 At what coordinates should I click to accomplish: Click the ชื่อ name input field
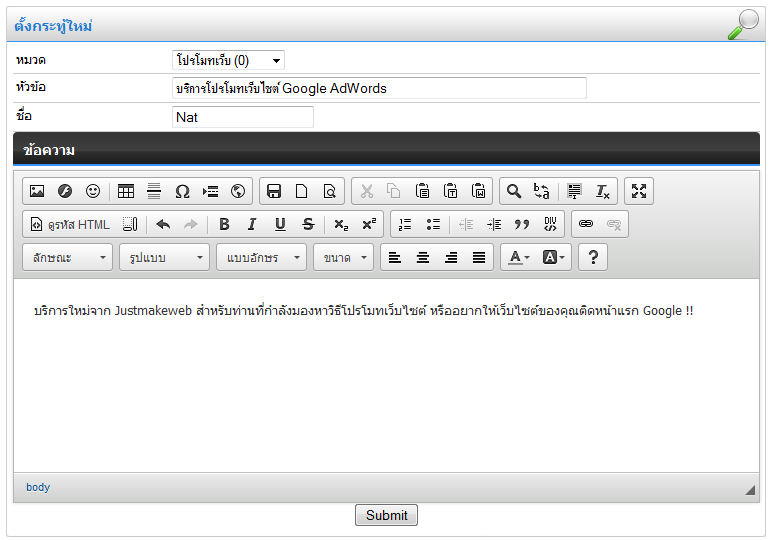pyautogui.click(x=243, y=117)
